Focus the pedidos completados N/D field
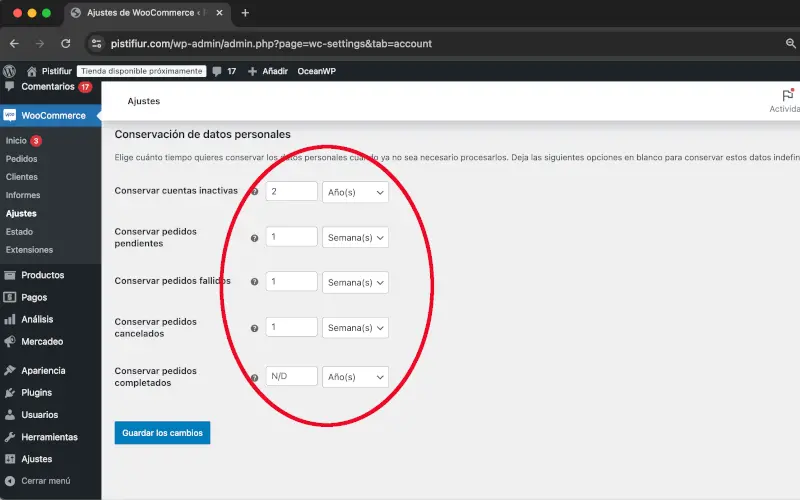 point(291,376)
